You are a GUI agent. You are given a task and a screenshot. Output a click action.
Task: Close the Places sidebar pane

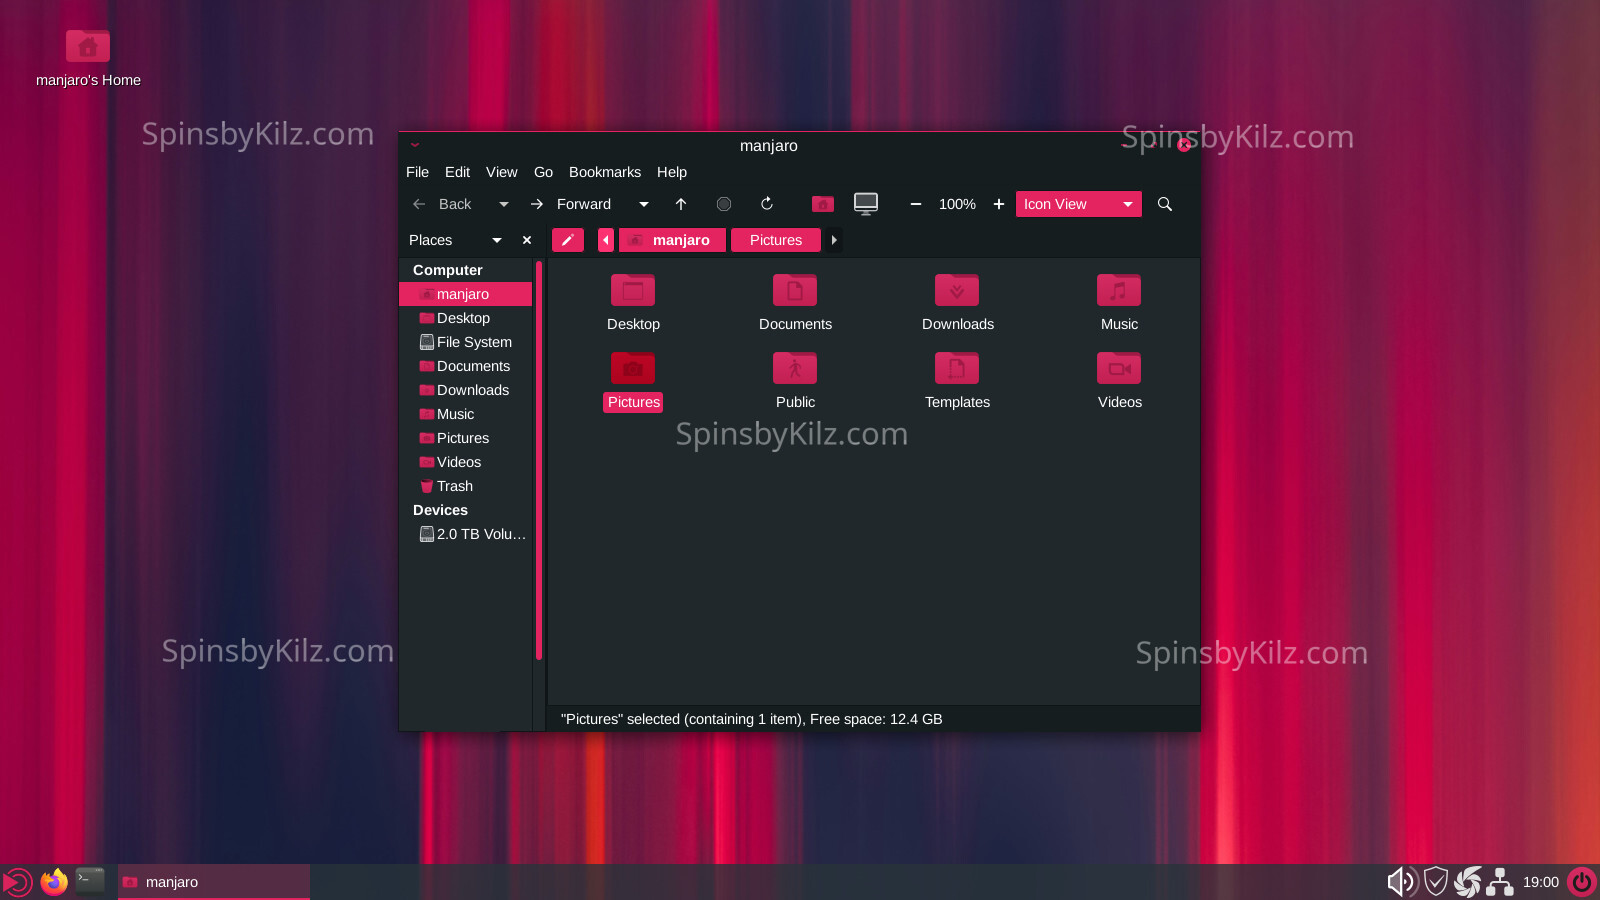tap(527, 240)
